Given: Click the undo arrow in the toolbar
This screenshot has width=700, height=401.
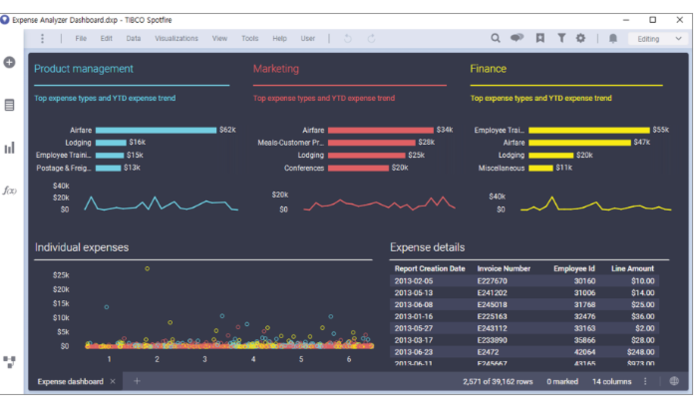Looking at the screenshot, I should click(x=348, y=38).
